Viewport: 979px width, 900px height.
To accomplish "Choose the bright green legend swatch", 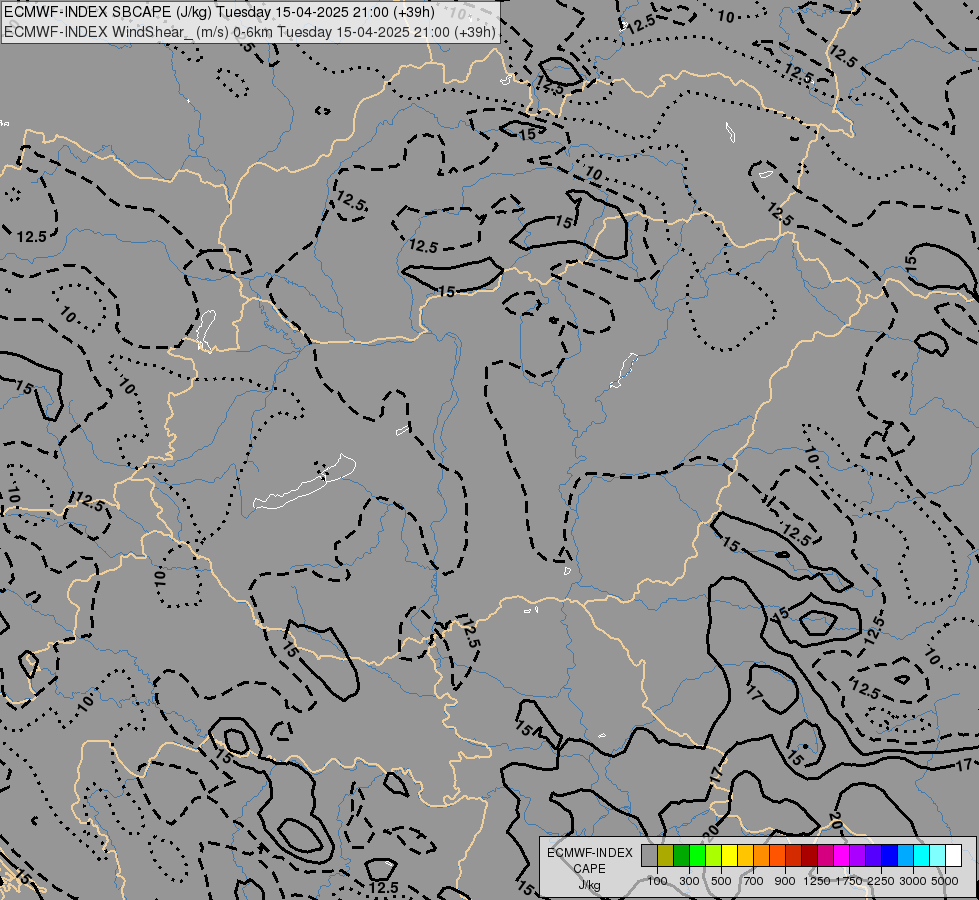I will [x=697, y=856].
